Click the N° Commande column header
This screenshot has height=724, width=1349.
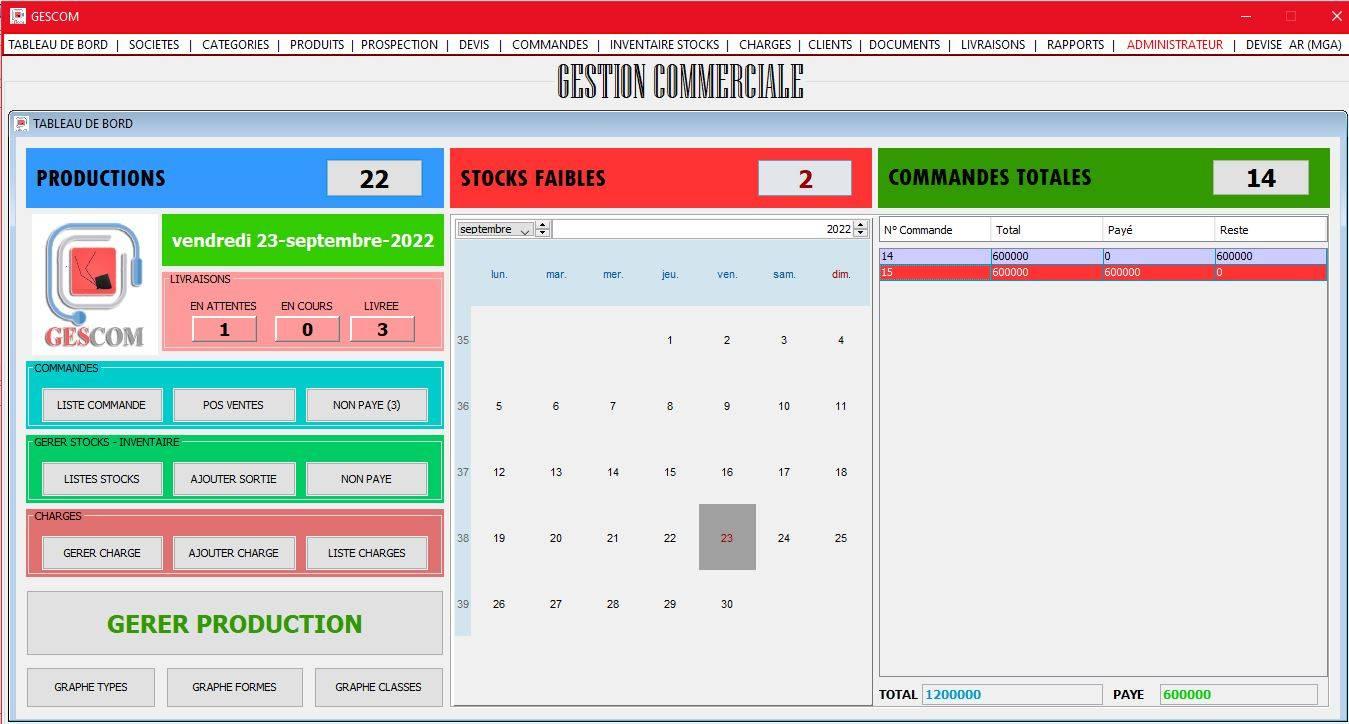(935, 230)
